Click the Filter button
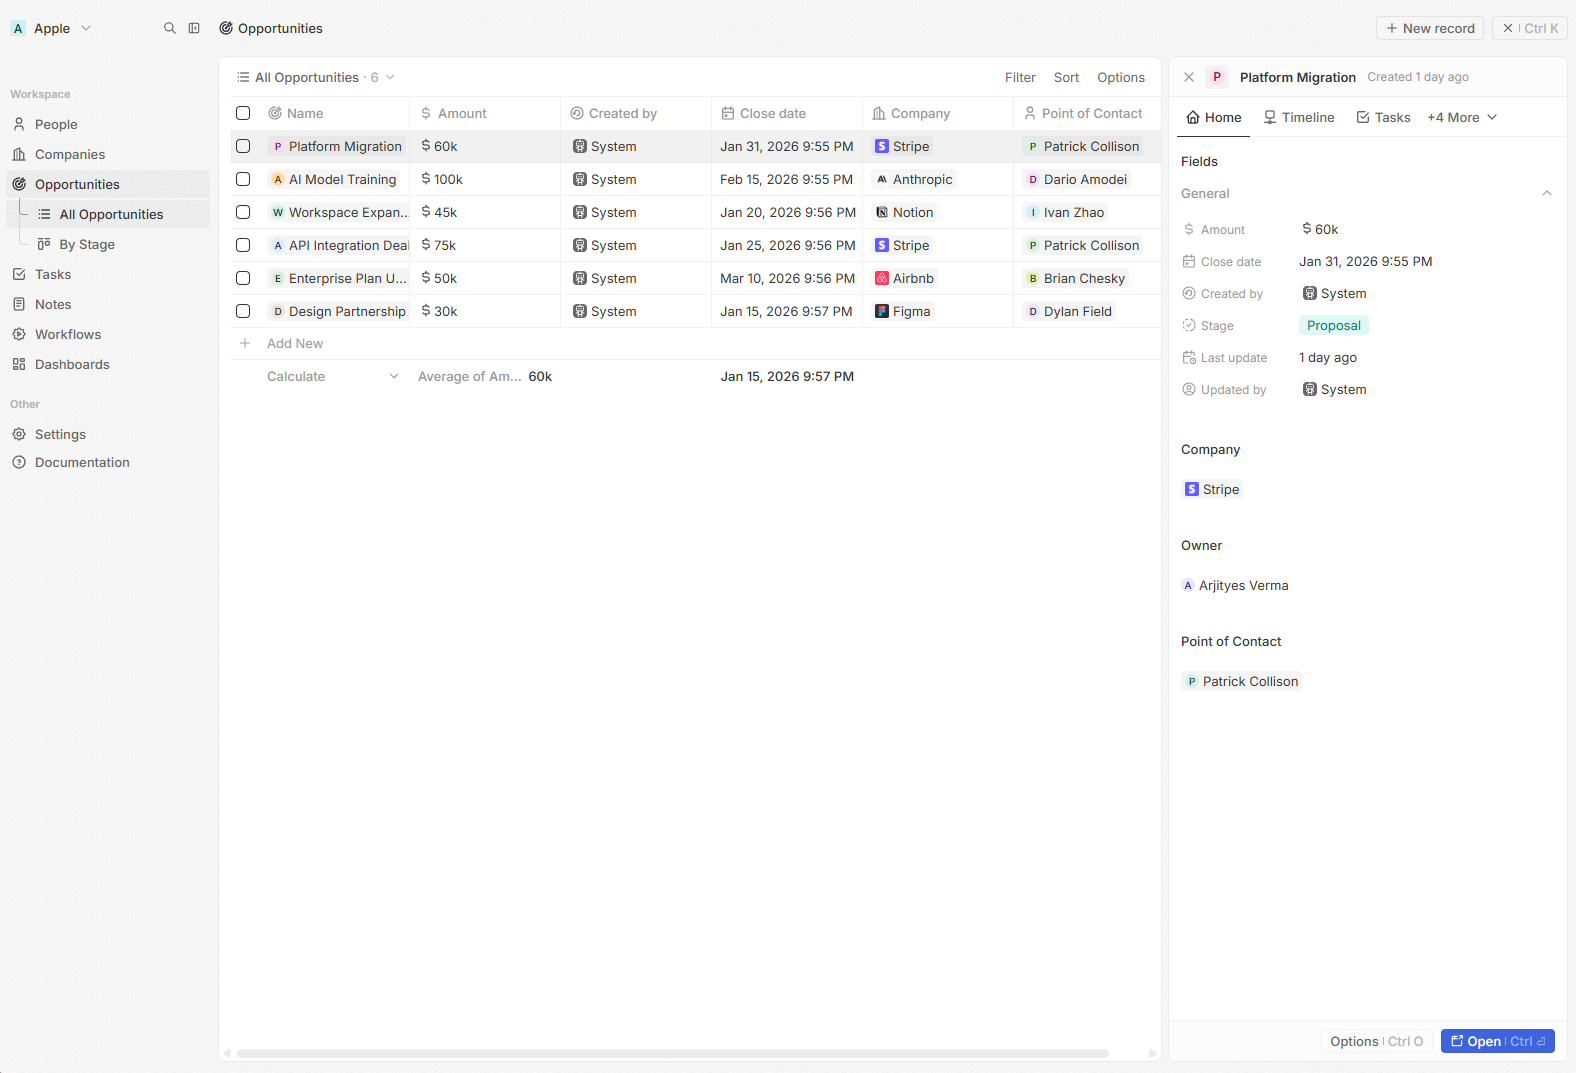 click(x=1020, y=77)
